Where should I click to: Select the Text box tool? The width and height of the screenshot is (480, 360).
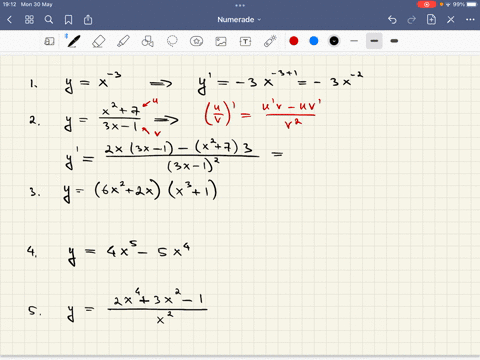[x=245, y=41]
